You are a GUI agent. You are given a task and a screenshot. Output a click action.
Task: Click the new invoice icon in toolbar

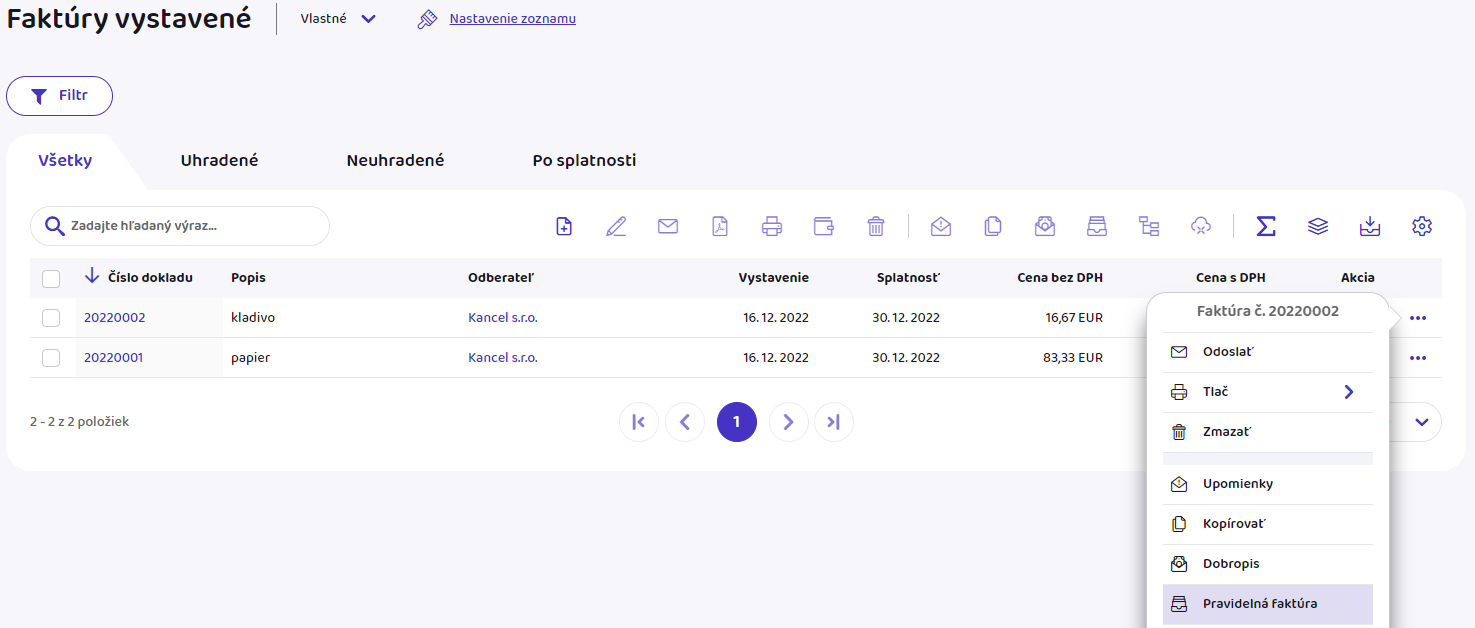point(564,226)
